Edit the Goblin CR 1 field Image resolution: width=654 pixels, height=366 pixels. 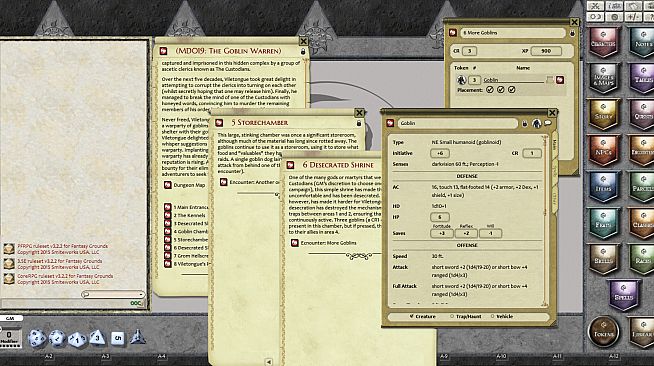pos(532,153)
